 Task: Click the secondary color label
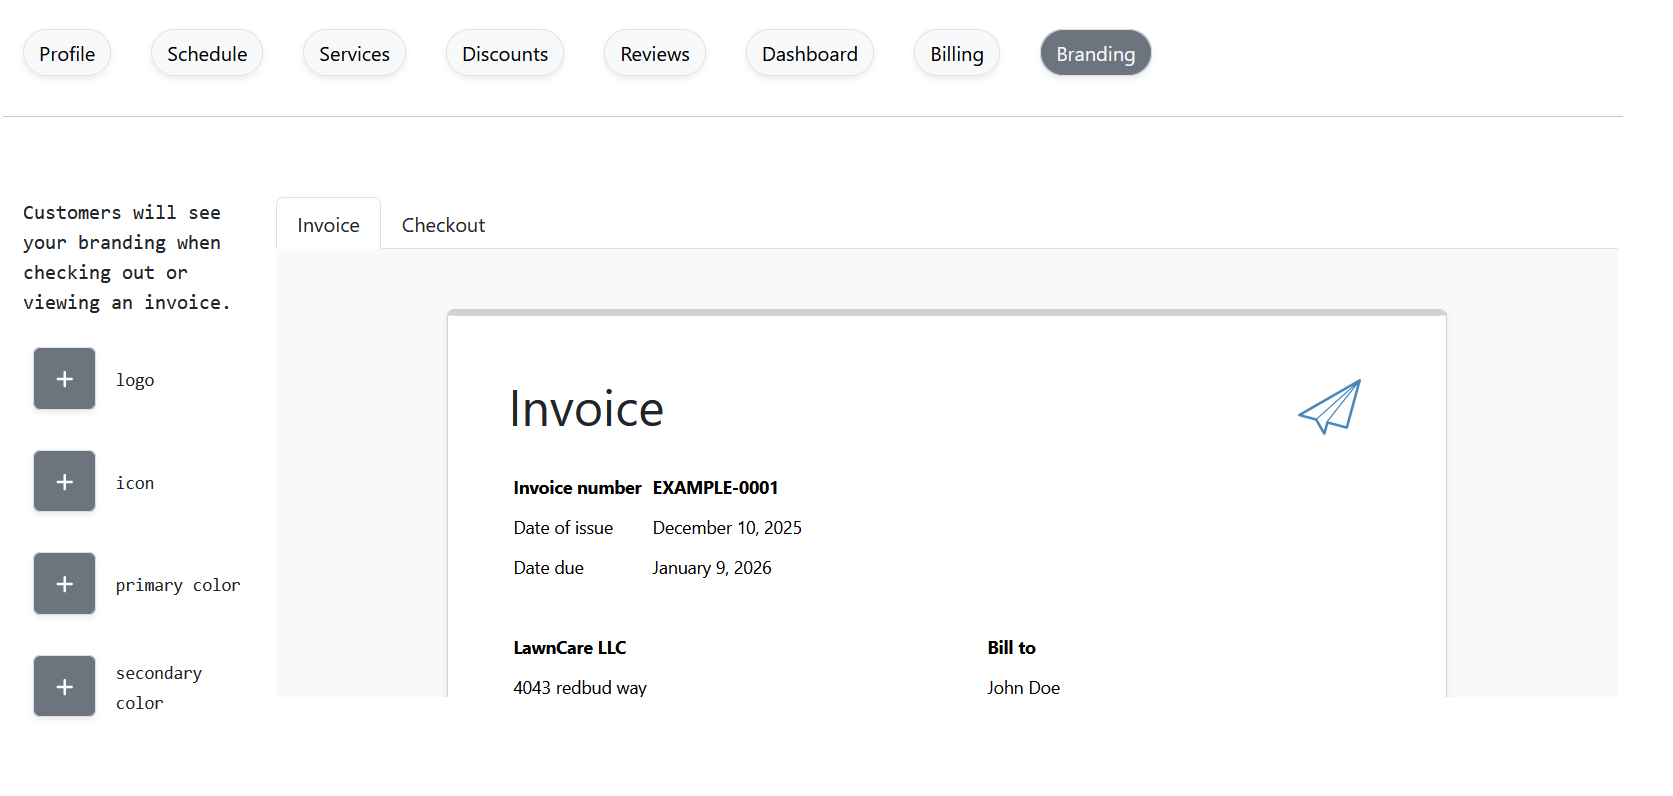159,688
